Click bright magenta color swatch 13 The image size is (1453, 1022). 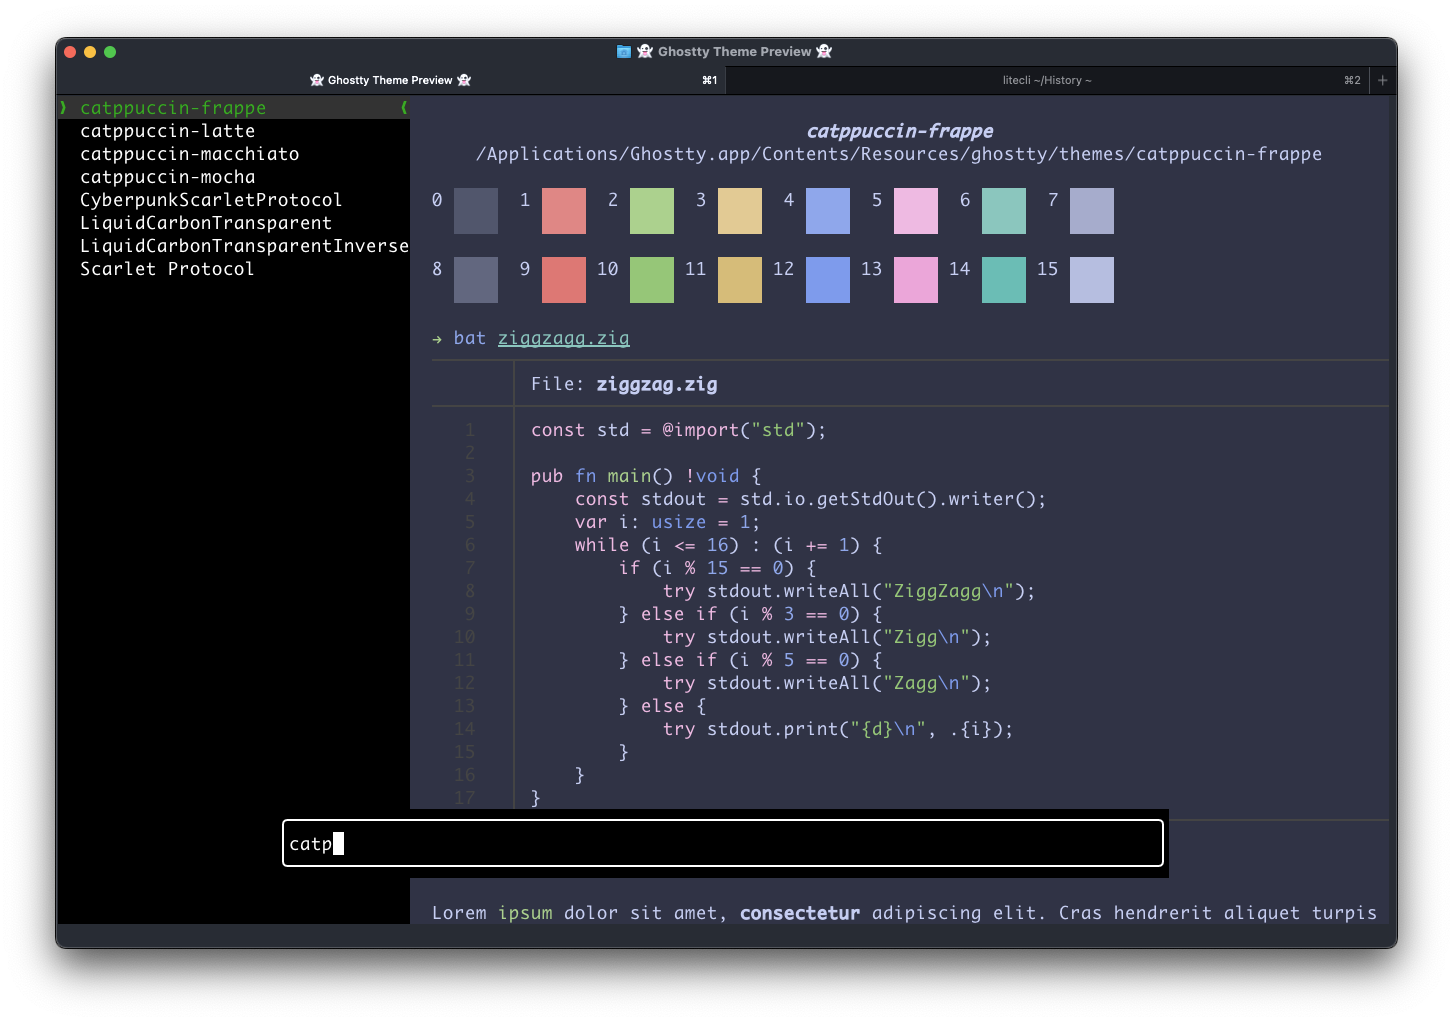tap(916, 280)
